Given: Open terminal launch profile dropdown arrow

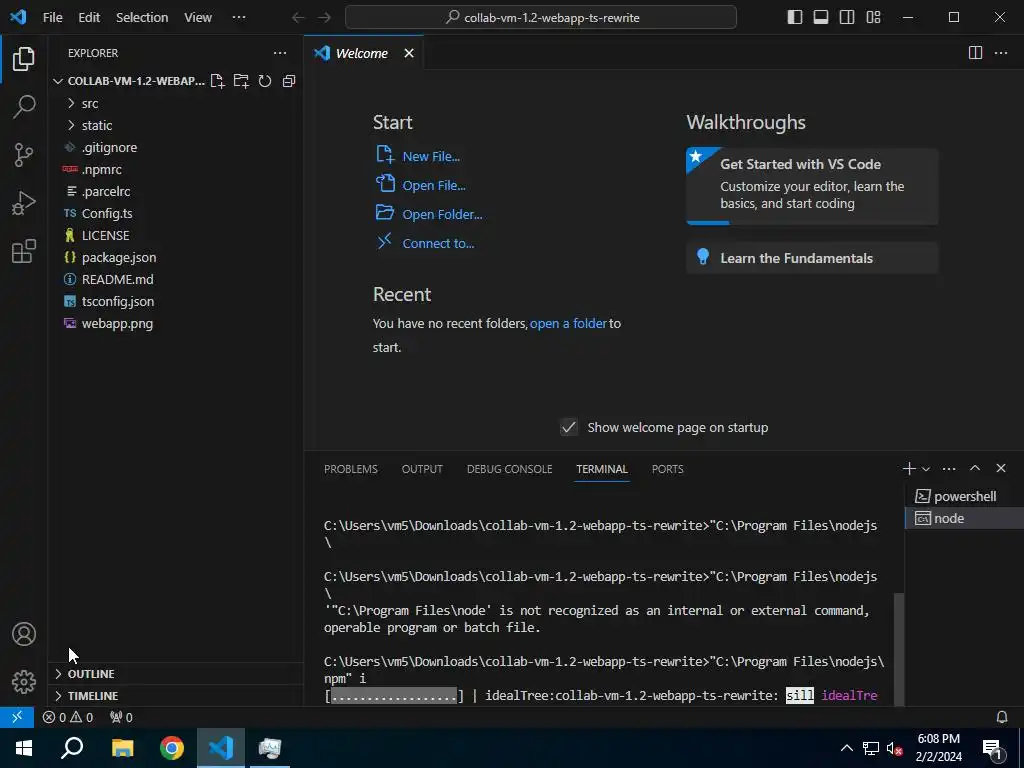Looking at the screenshot, I should (x=925, y=469).
